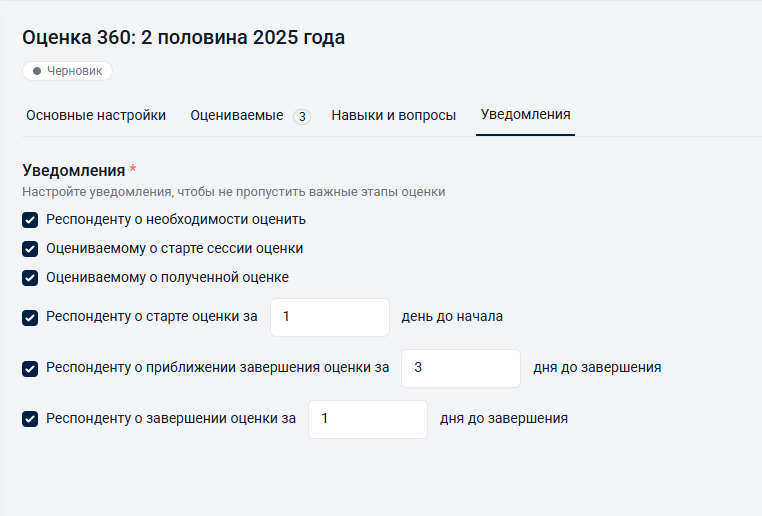Click the день до начала label
This screenshot has height=516, width=762.
point(452,317)
